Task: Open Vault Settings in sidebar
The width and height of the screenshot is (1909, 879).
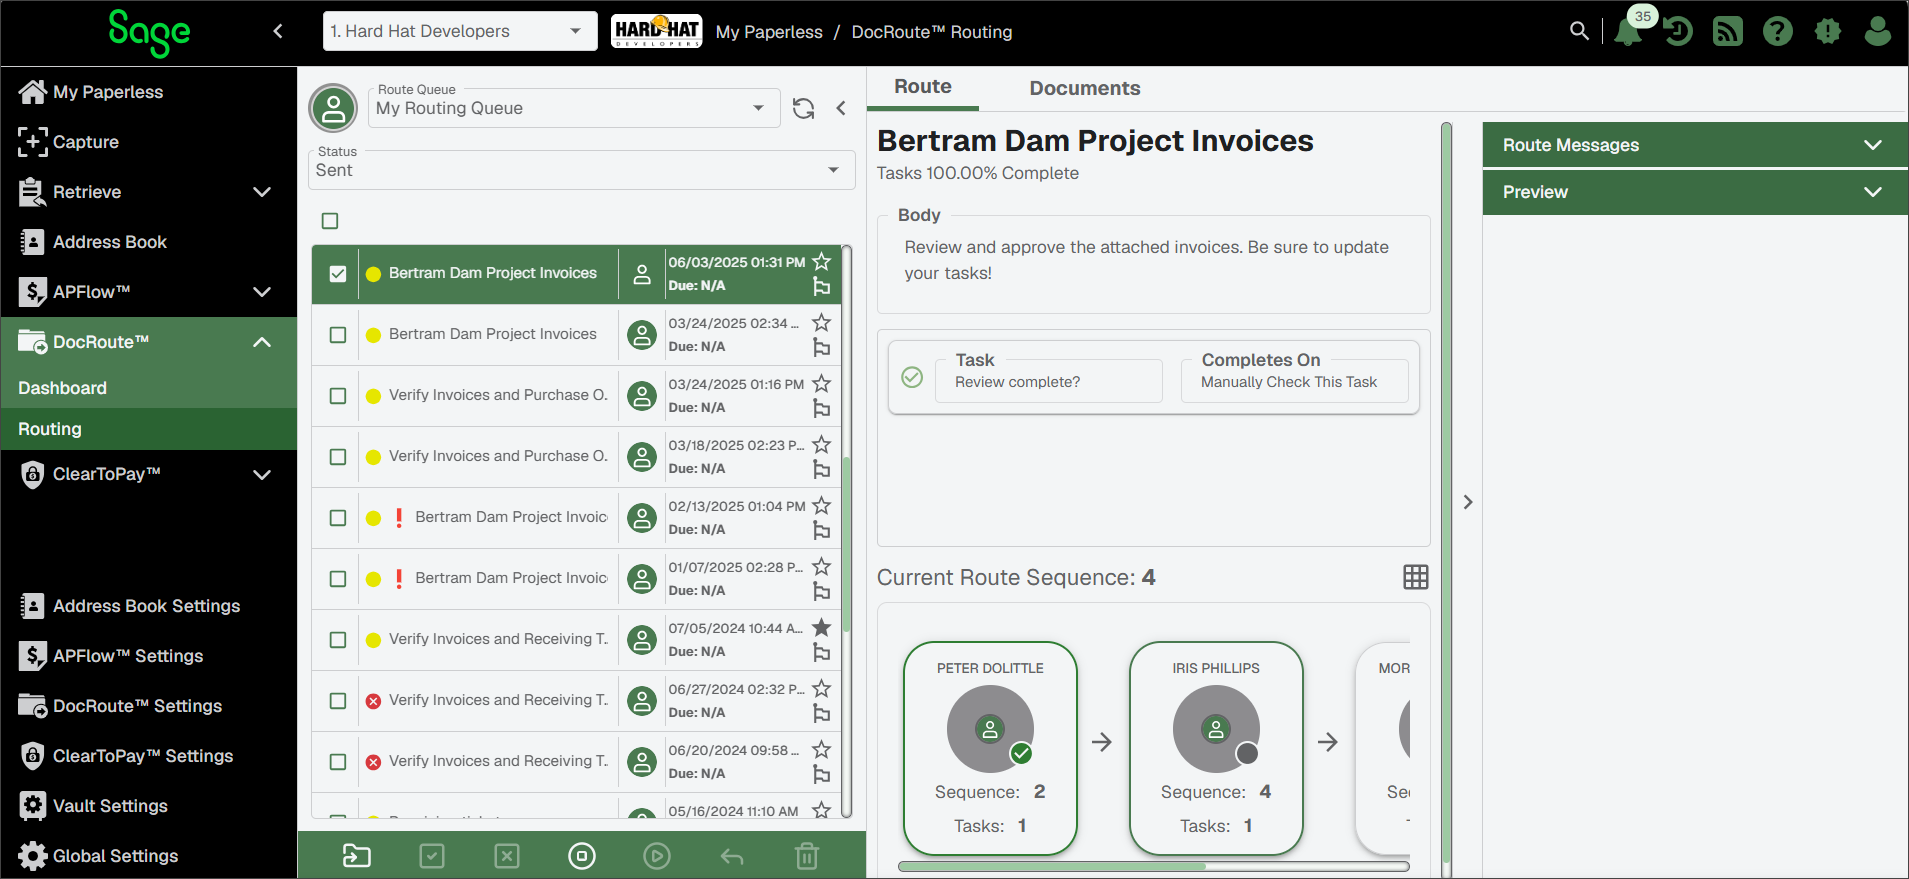Action: 148,806
